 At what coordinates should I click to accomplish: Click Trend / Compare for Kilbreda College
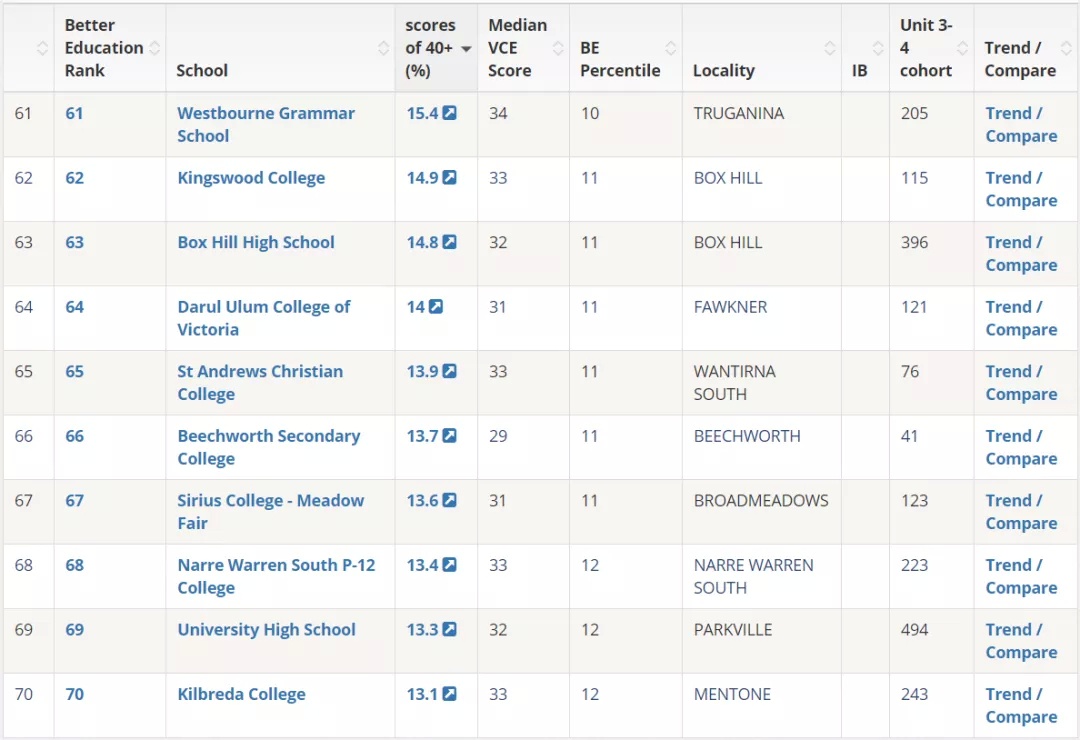pos(1021,706)
